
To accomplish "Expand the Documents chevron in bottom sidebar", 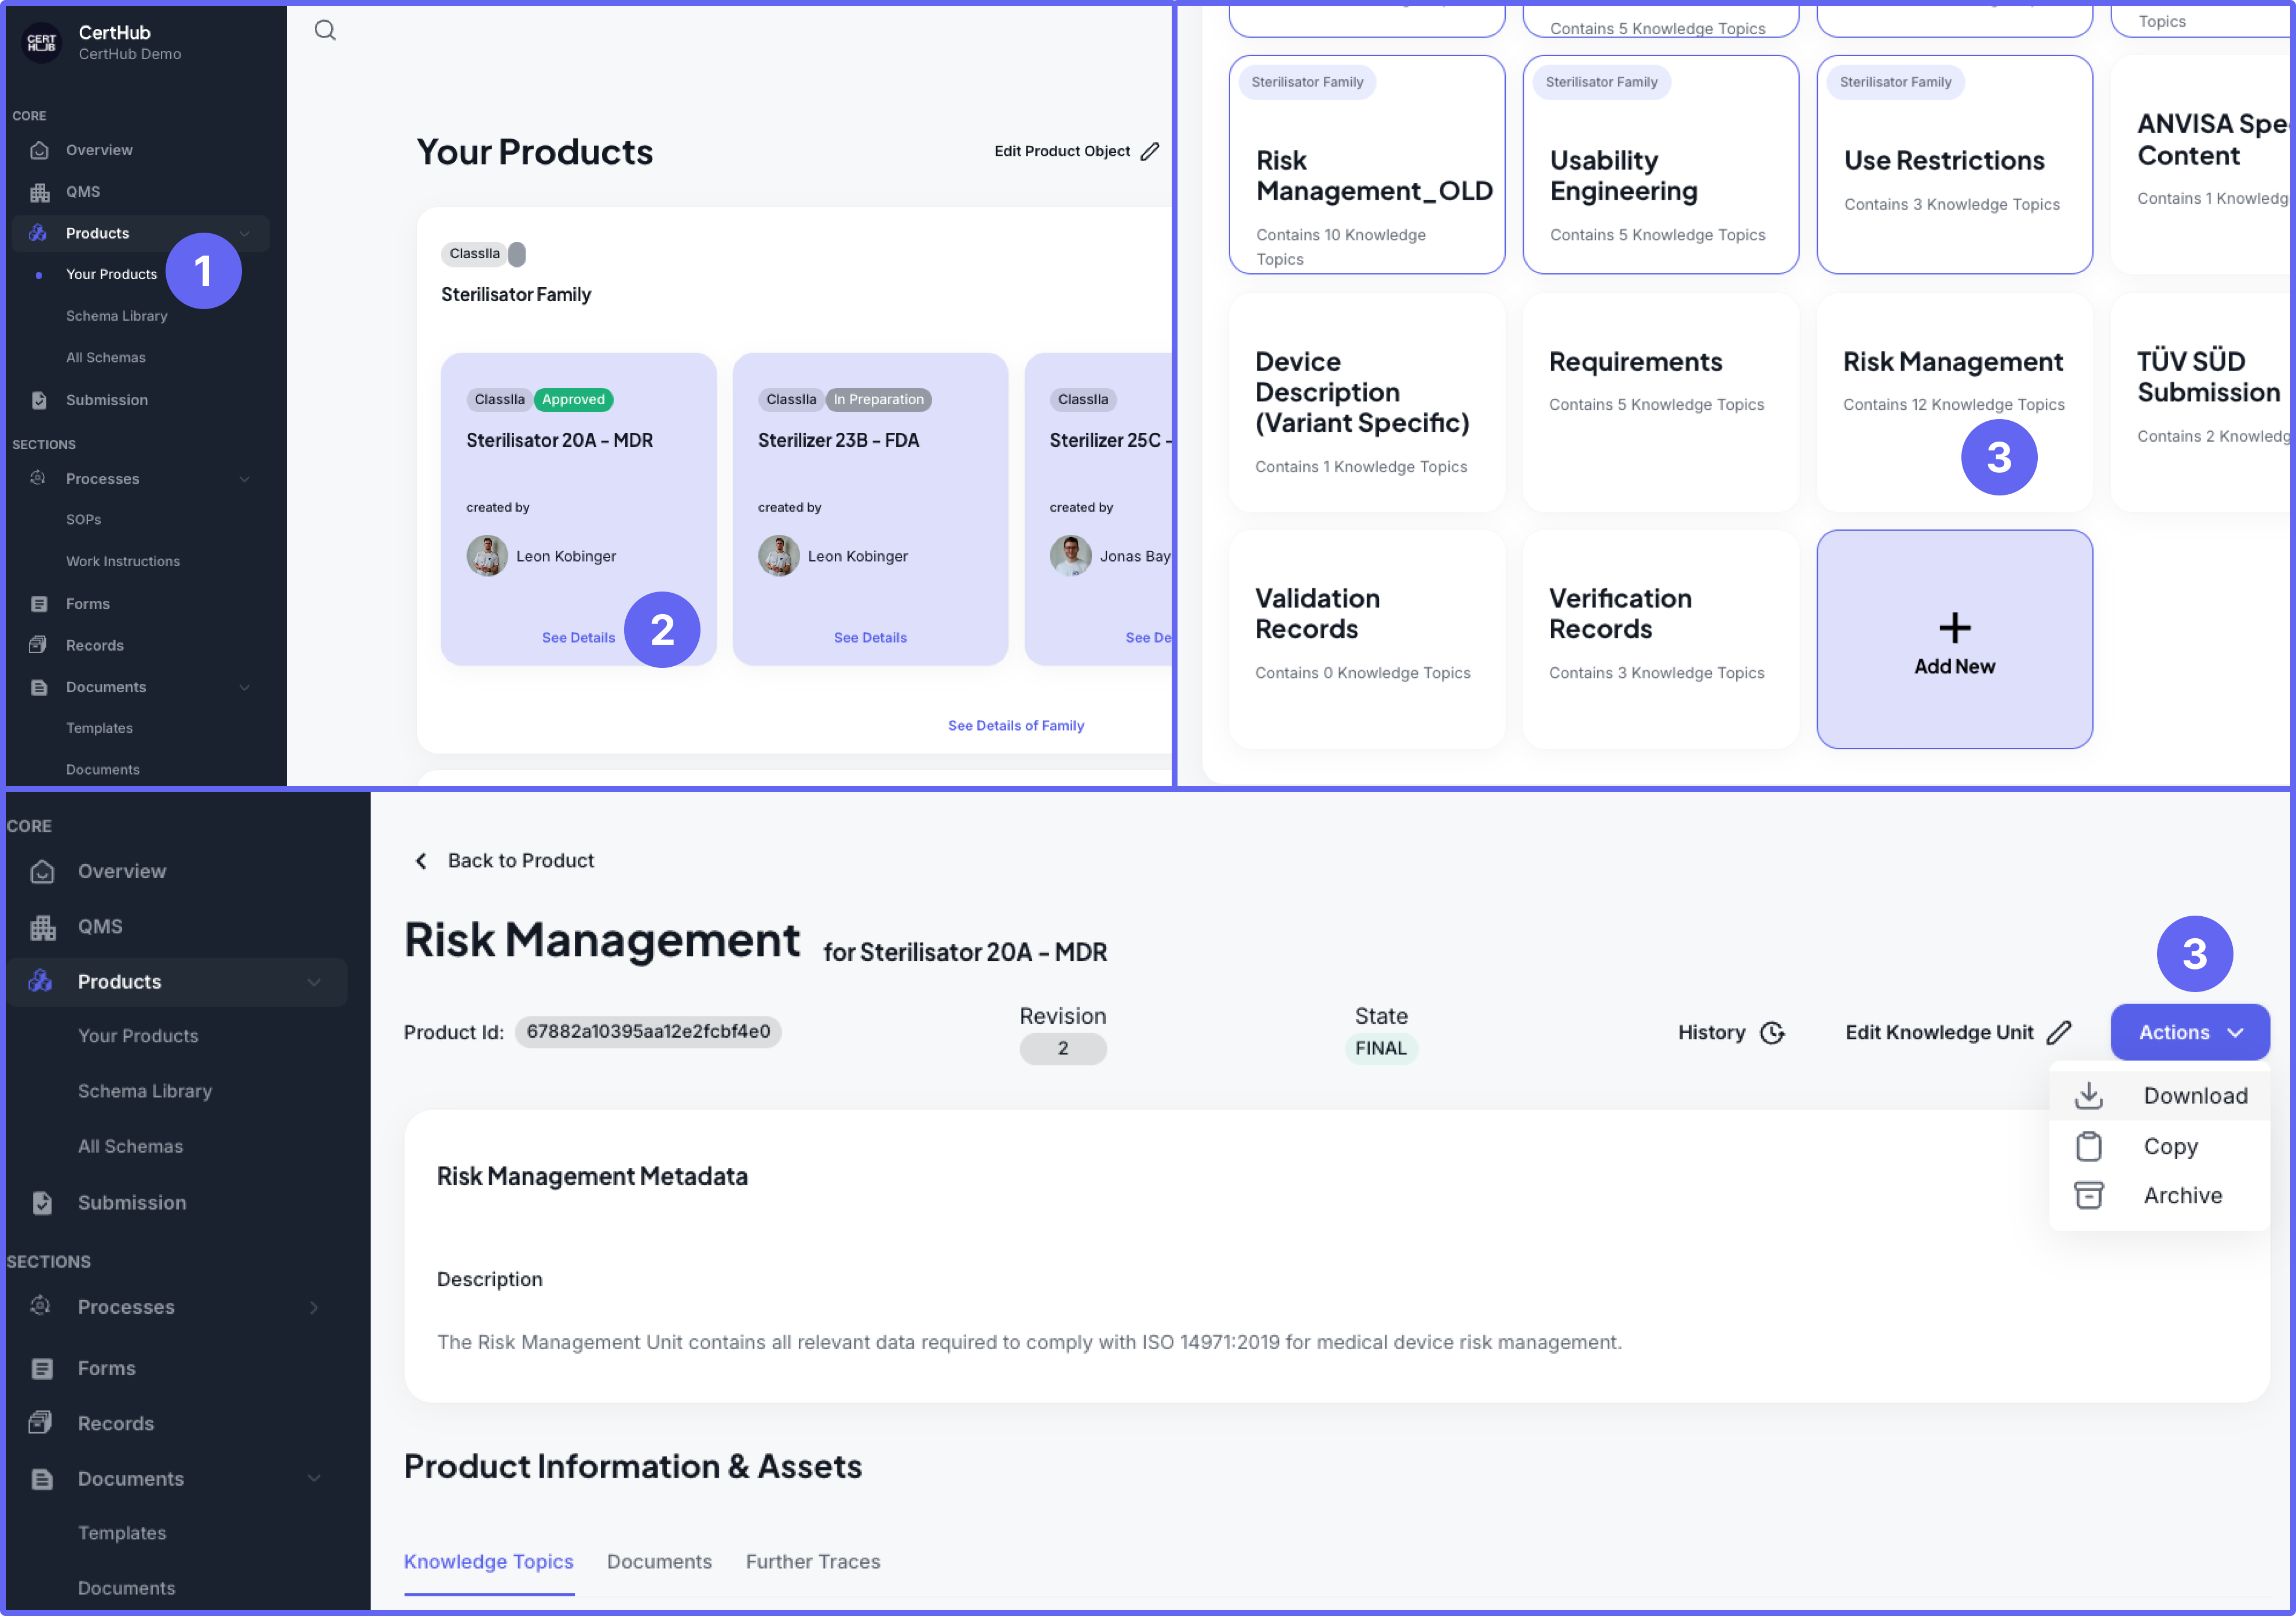I will [314, 1478].
